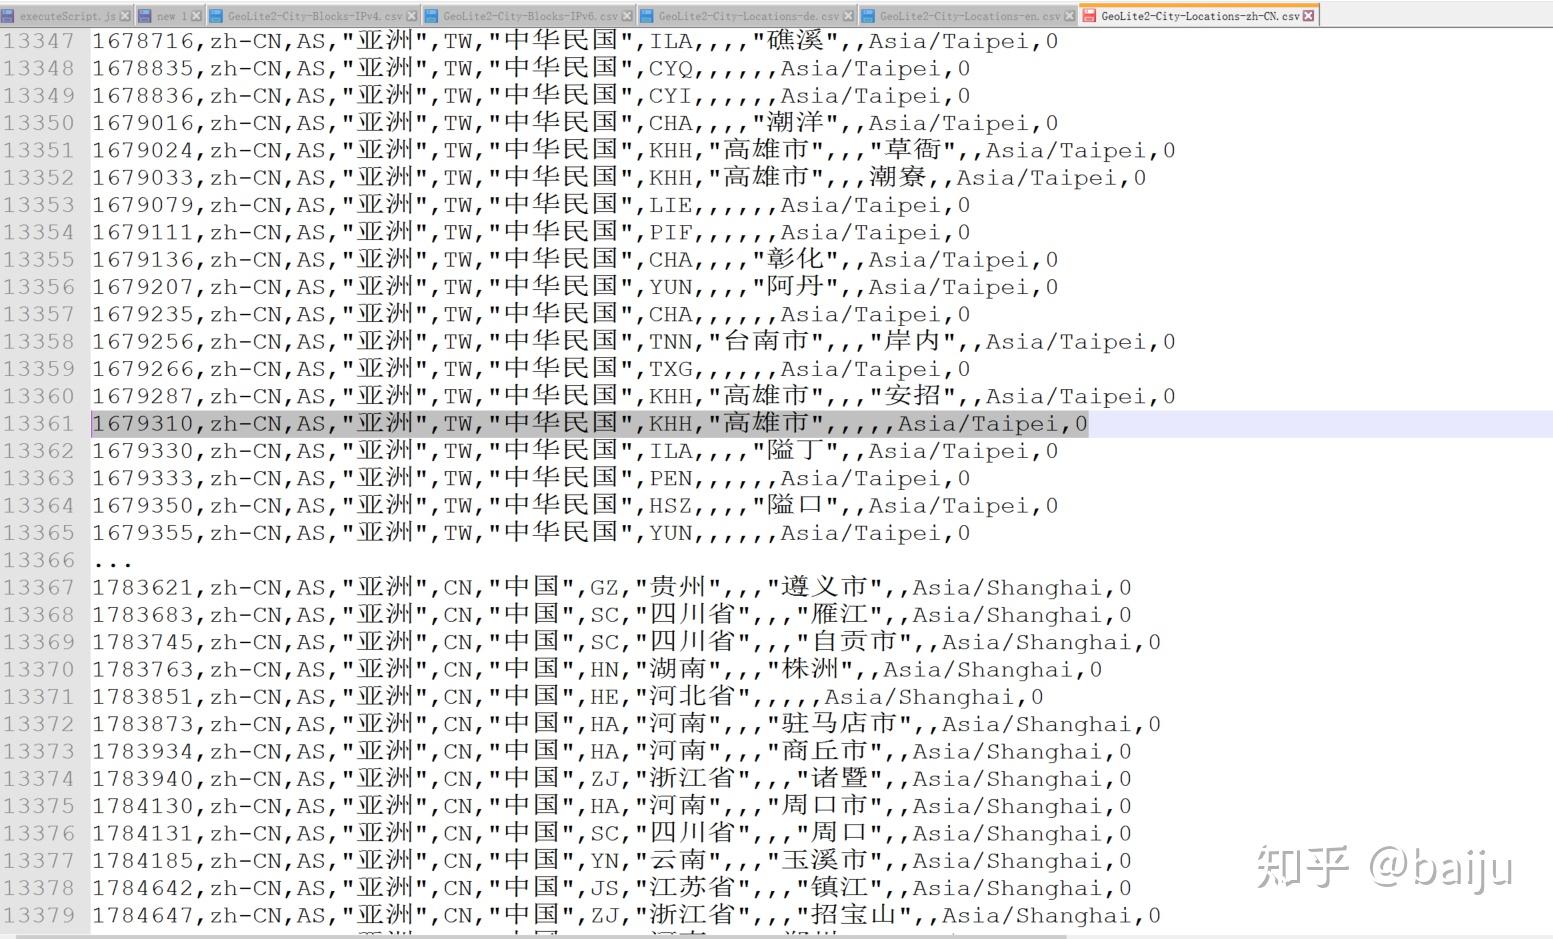Click the row starting with 1783851
This screenshot has height=939, width=1553.
pyautogui.click(x=568, y=697)
